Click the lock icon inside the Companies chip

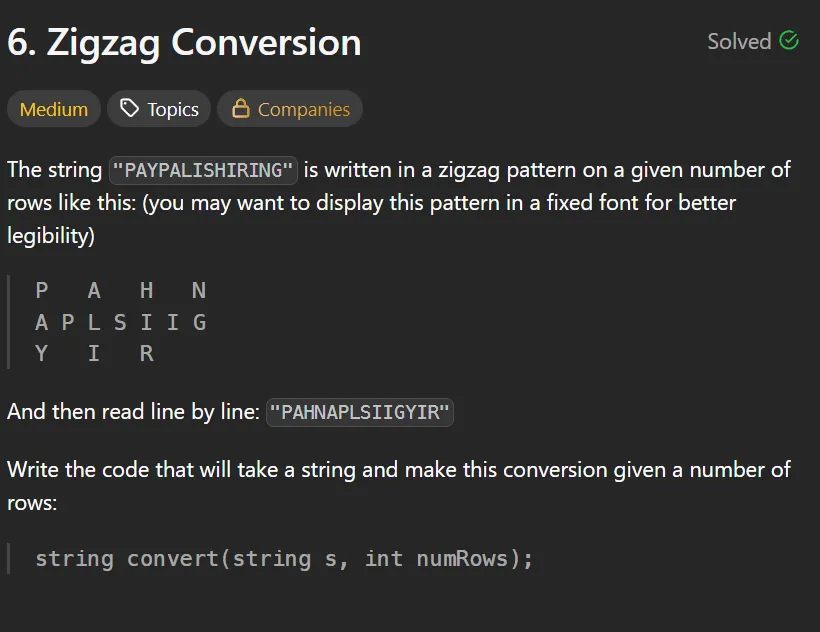click(x=240, y=108)
